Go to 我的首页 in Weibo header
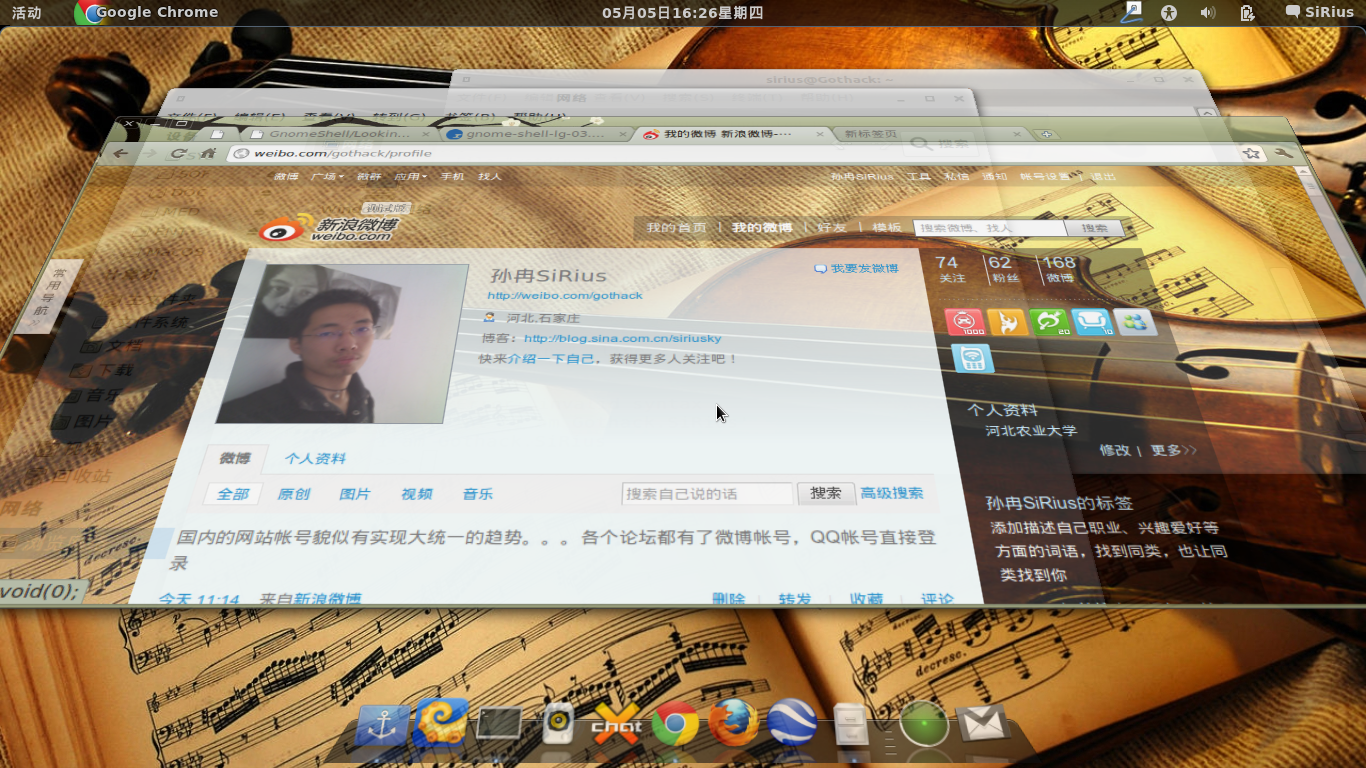 click(676, 228)
